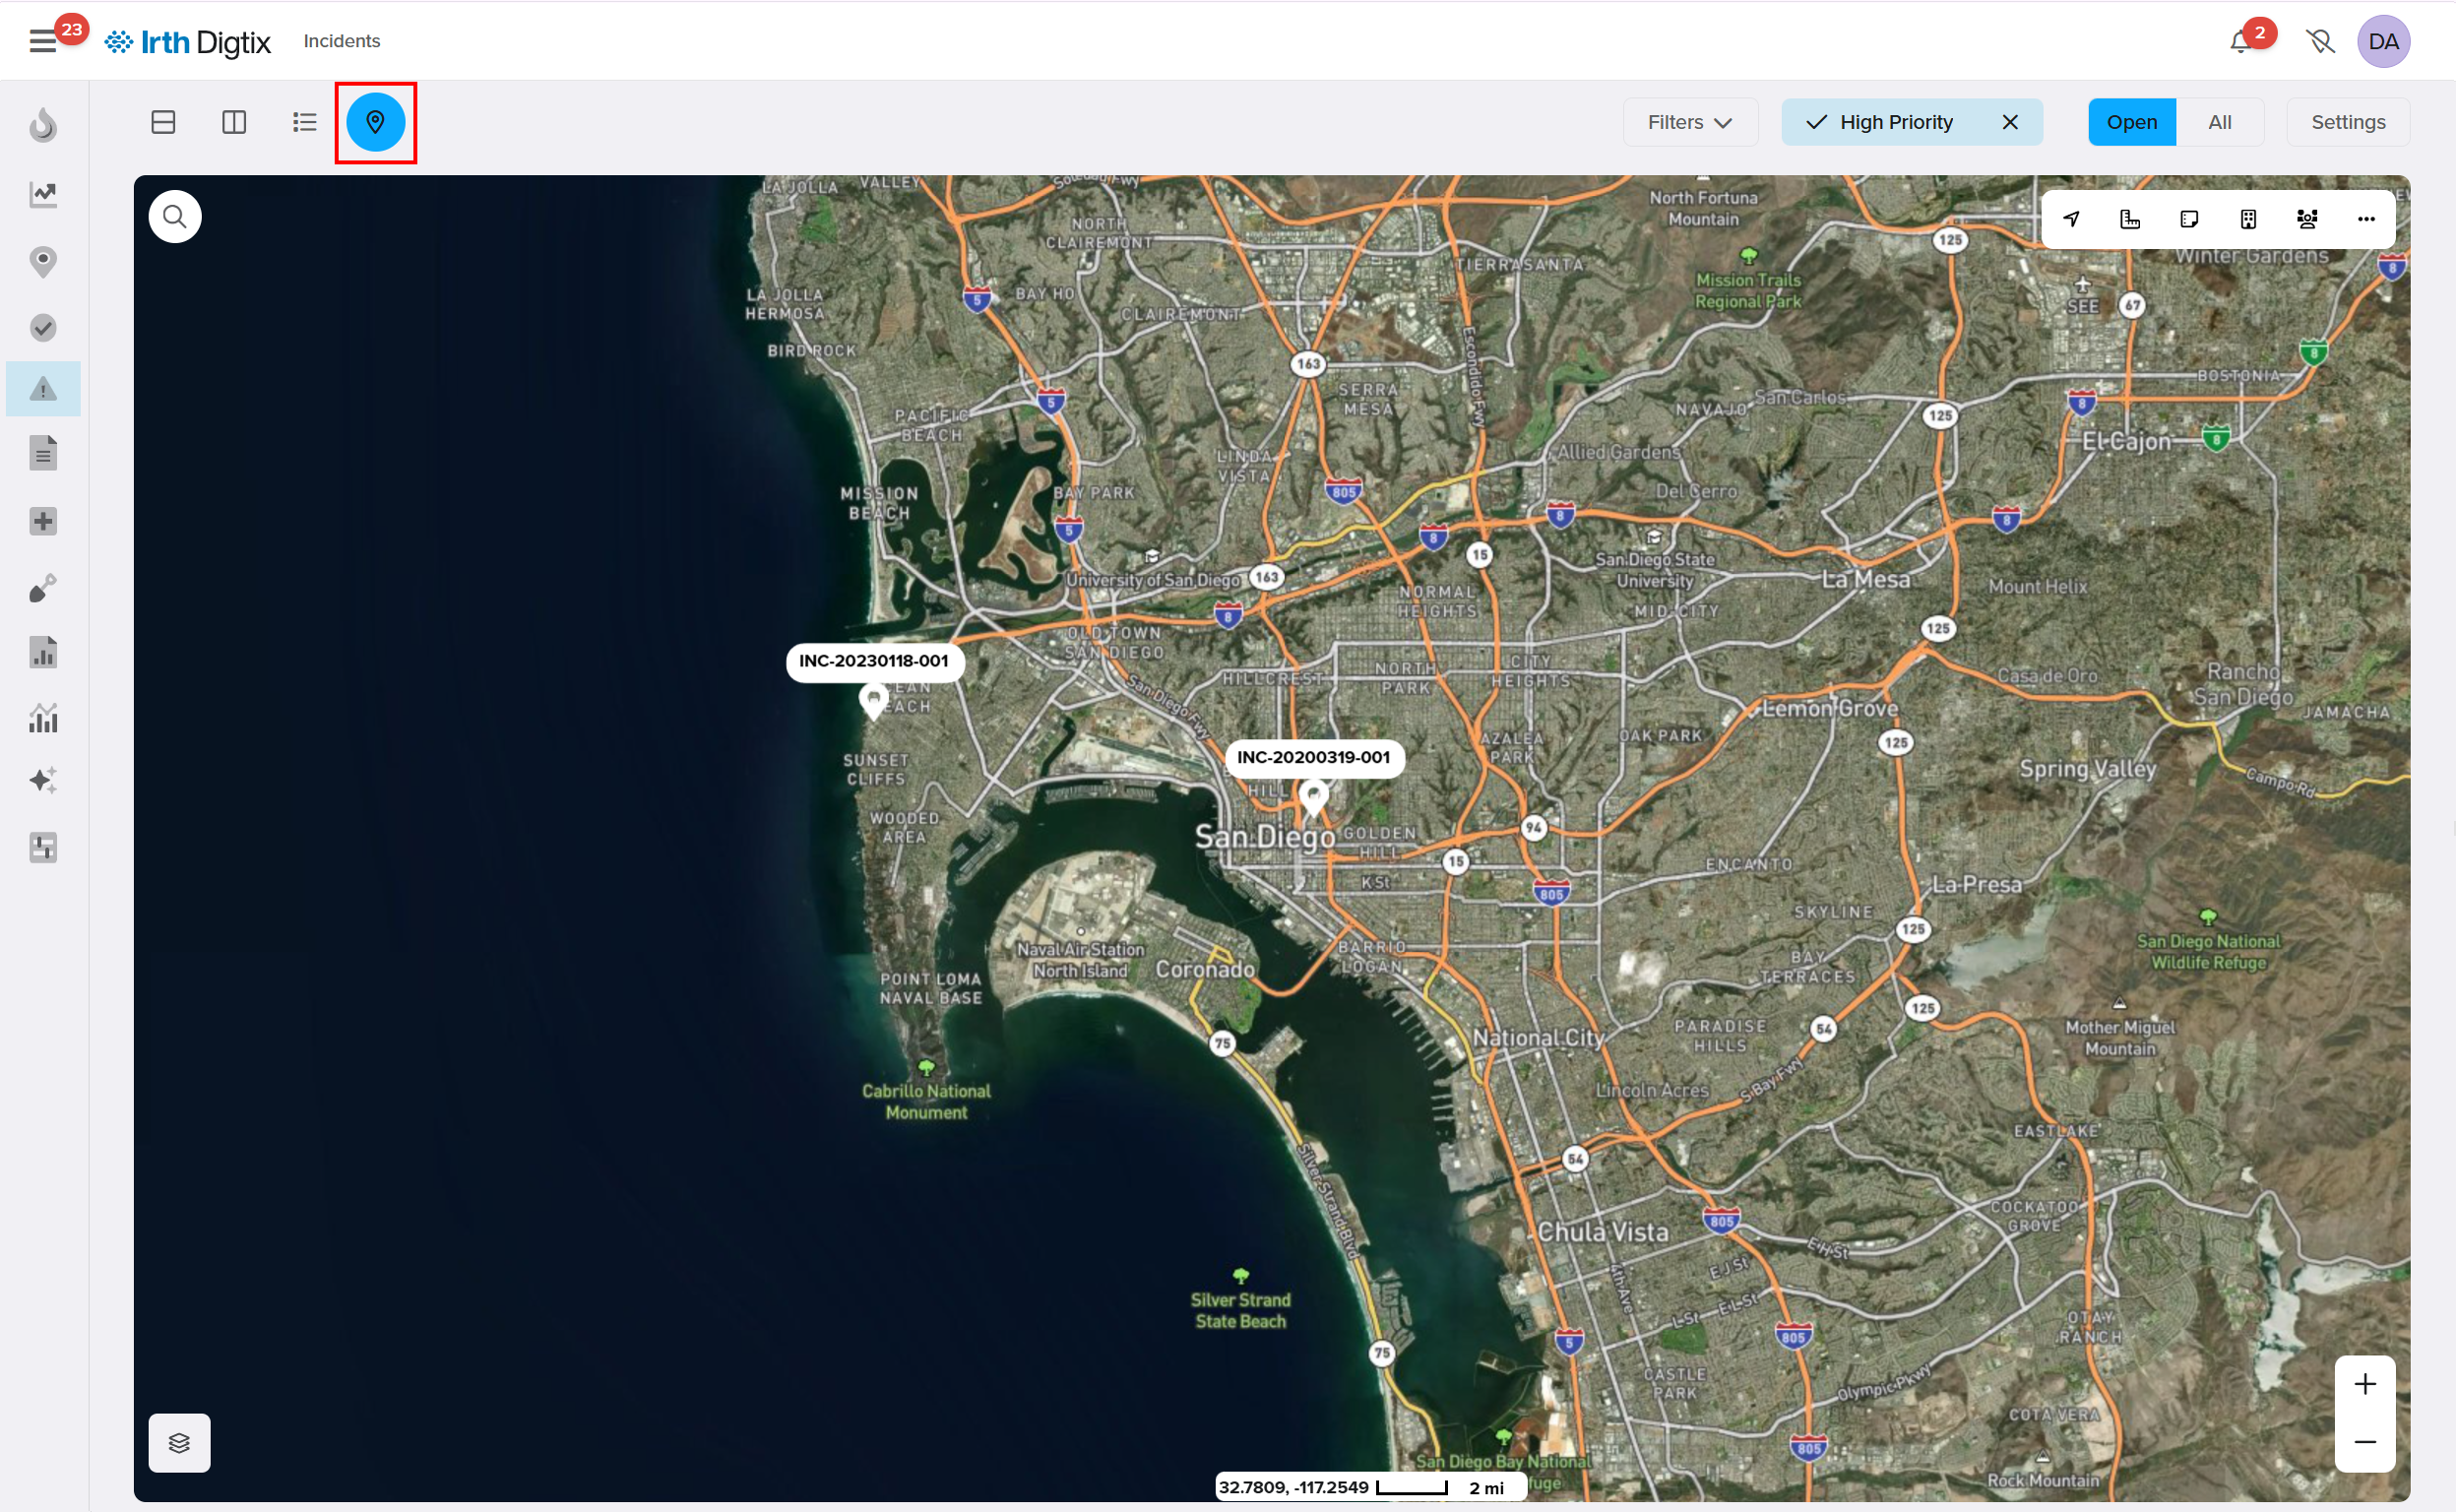Switch to list view icon
Image resolution: width=2456 pixels, height=1512 pixels.
pyautogui.click(x=304, y=122)
